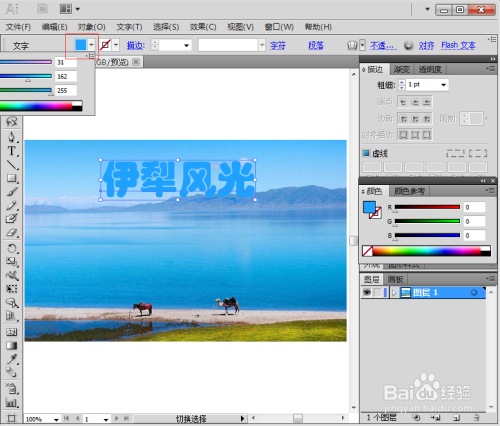Open the zoom level 100% dropdown
Viewport: 500px width, 426px height.
click(56, 419)
